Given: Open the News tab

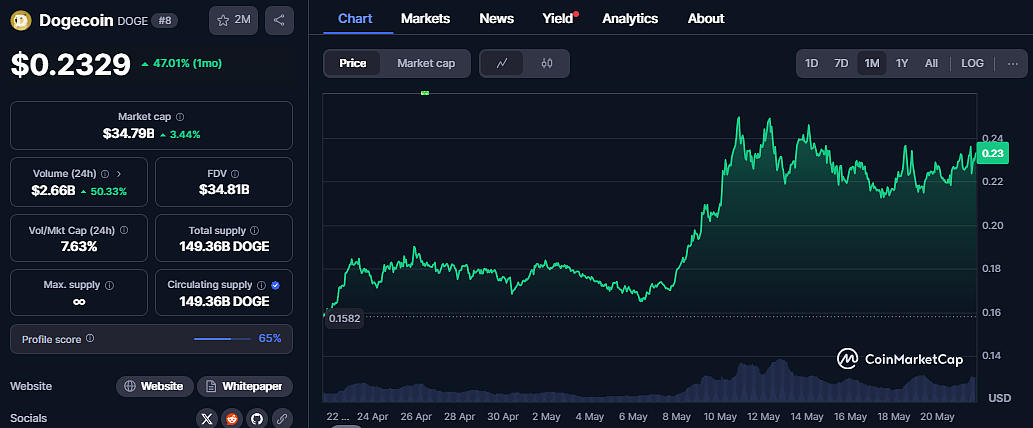Looking at the screenshot, I should click(496, 18).
